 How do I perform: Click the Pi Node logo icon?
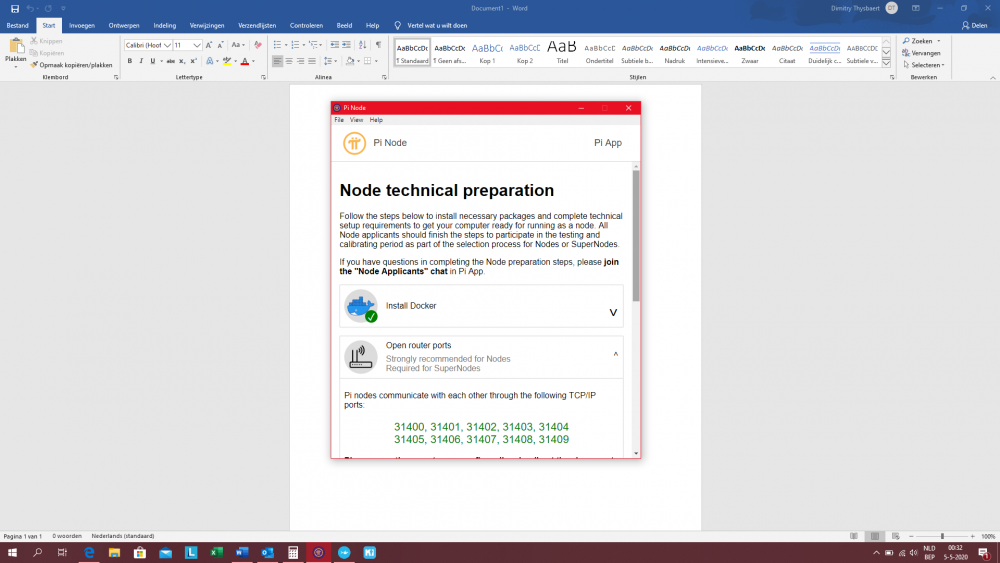tap(354, 143)
